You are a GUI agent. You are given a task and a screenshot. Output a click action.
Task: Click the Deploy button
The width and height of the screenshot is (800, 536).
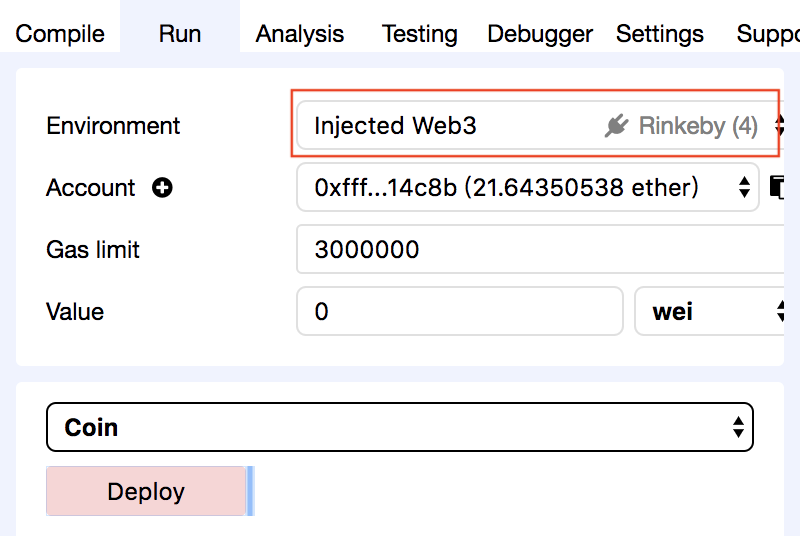pyautogui.click(x=146, y=491)
